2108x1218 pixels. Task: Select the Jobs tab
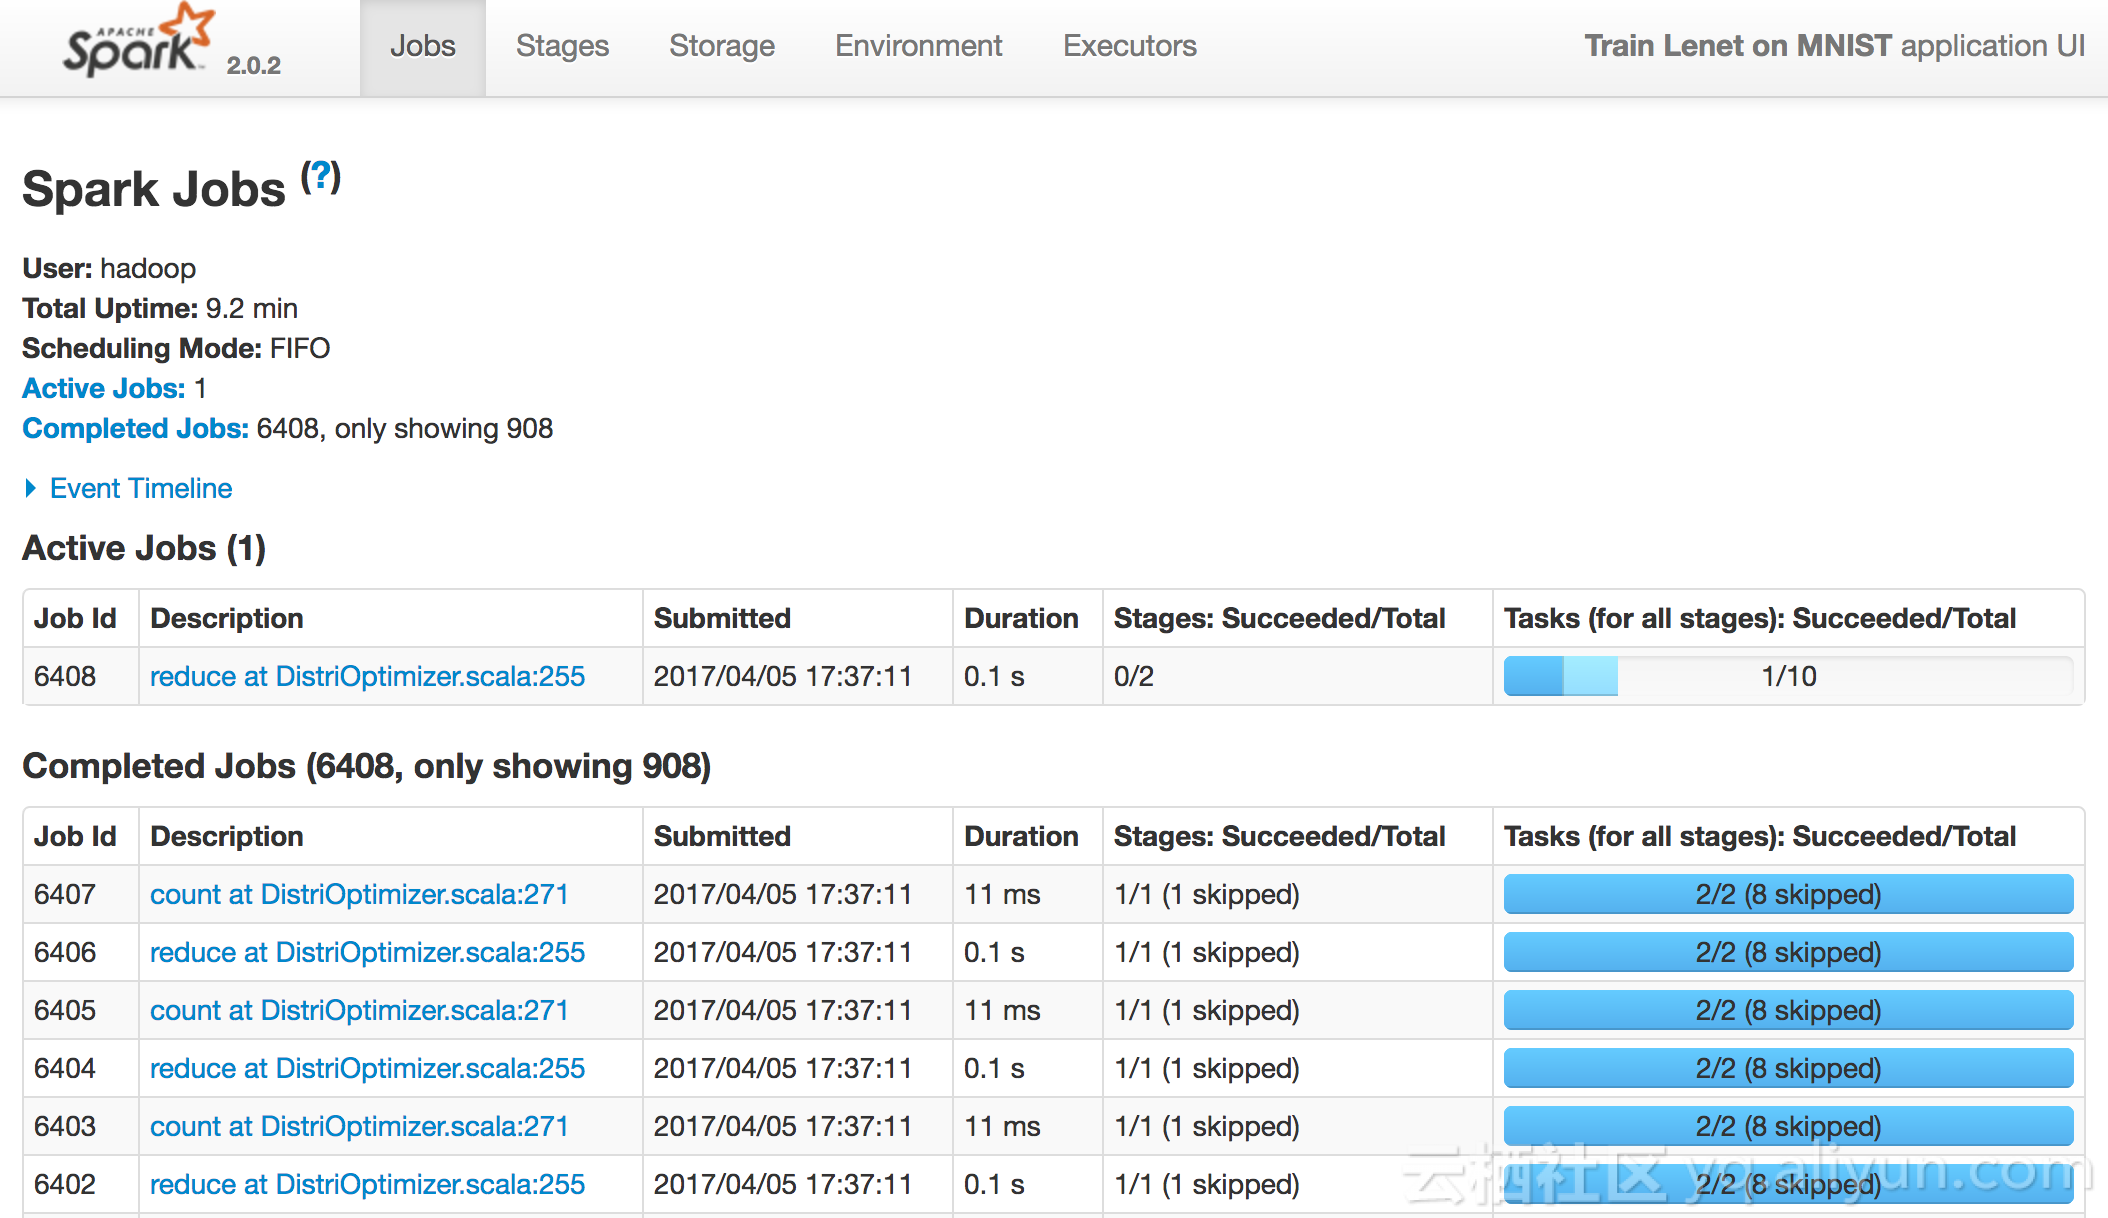click(x=422, y=46)
